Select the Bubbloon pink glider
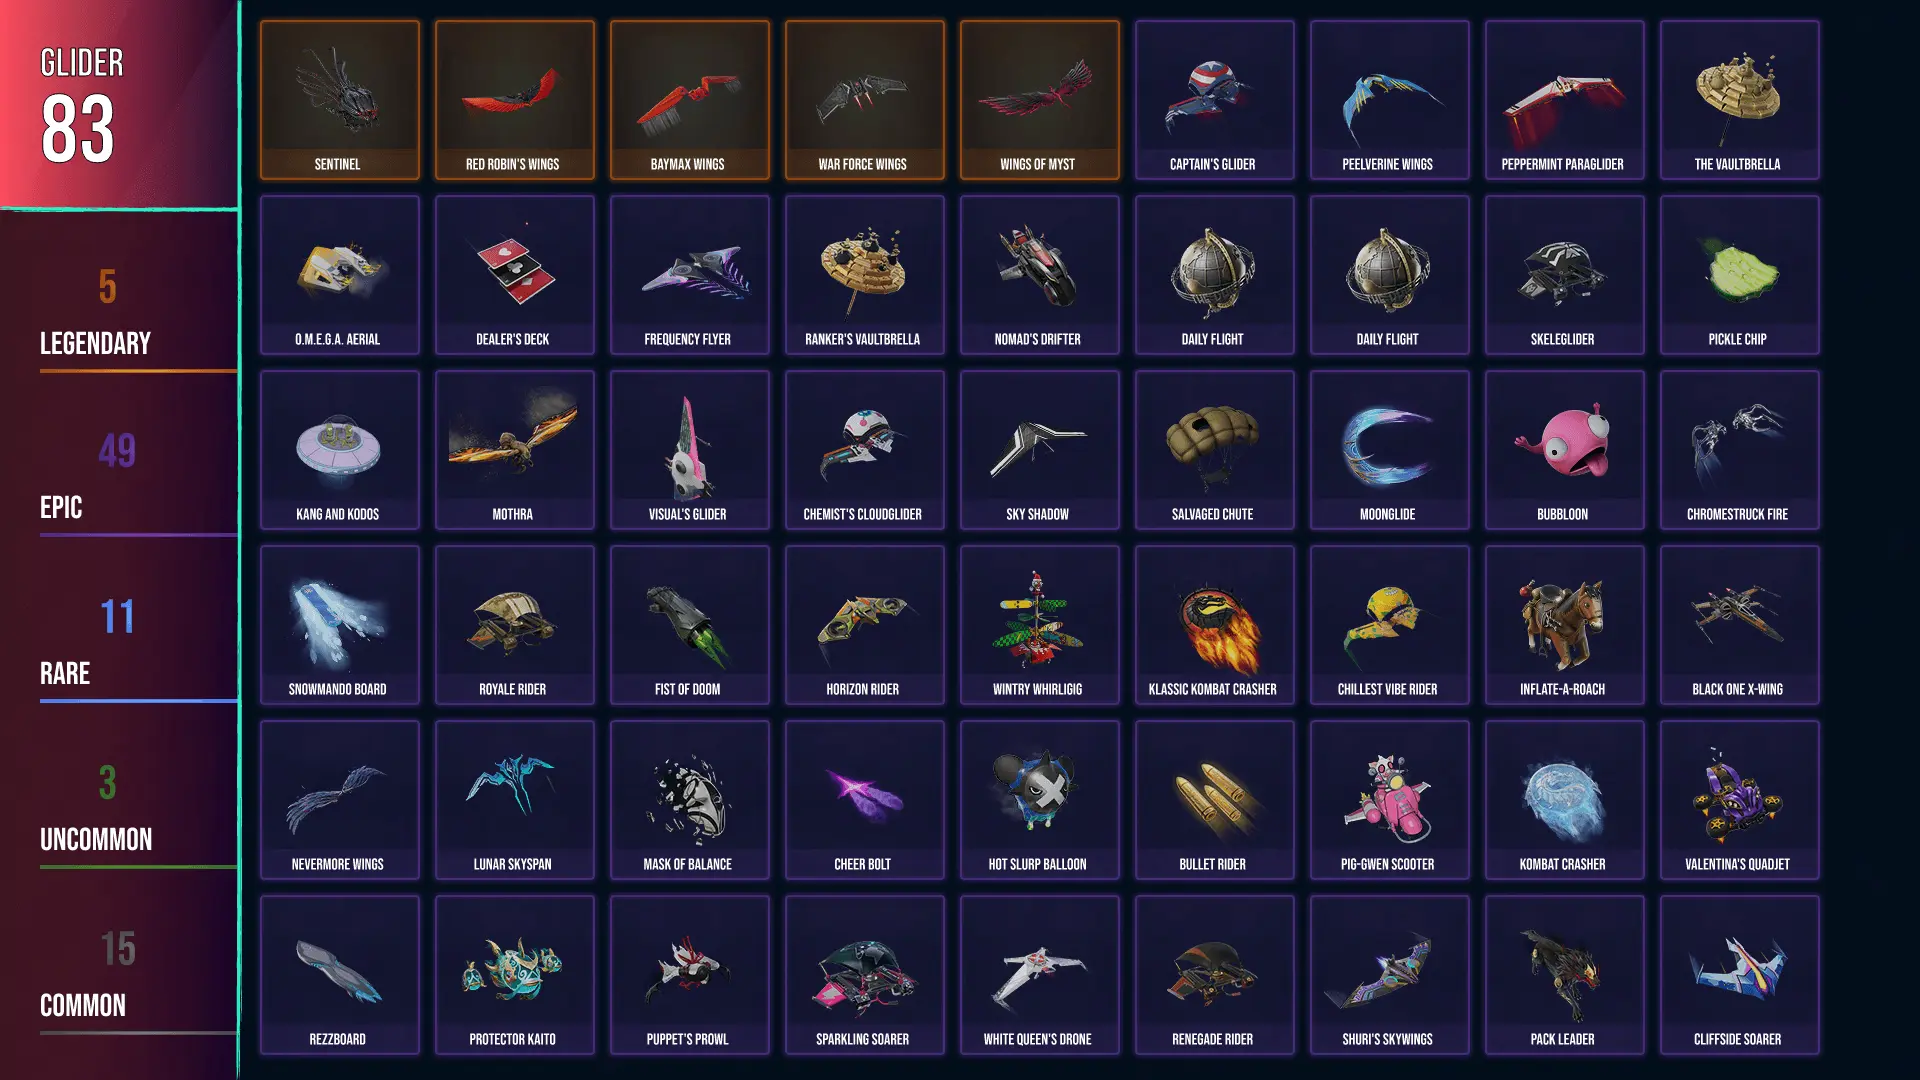 click(1564, 450)
